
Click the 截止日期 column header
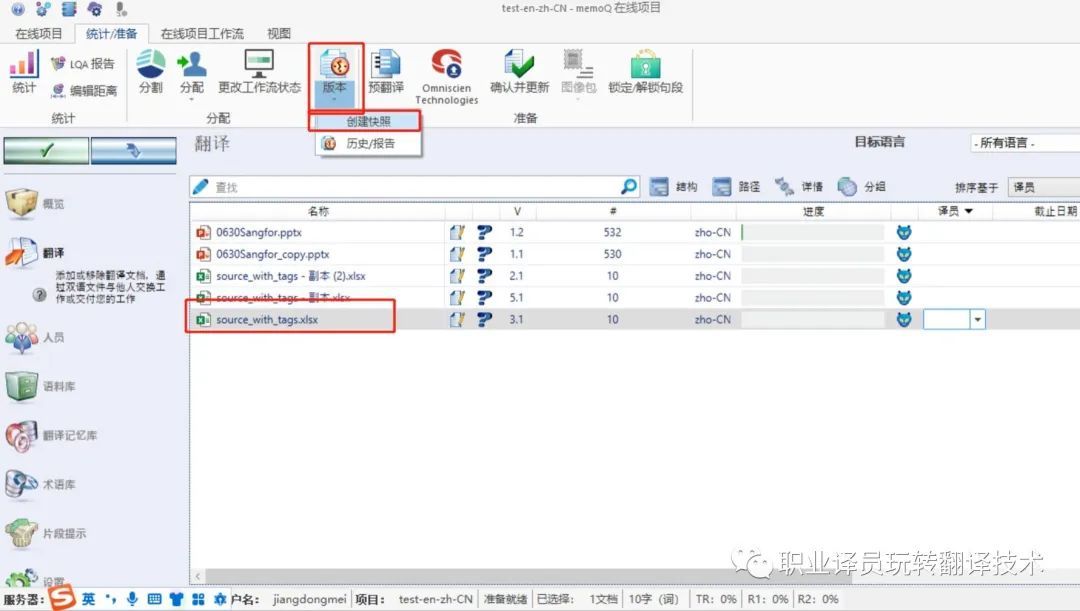click(x=1054, y=211)
